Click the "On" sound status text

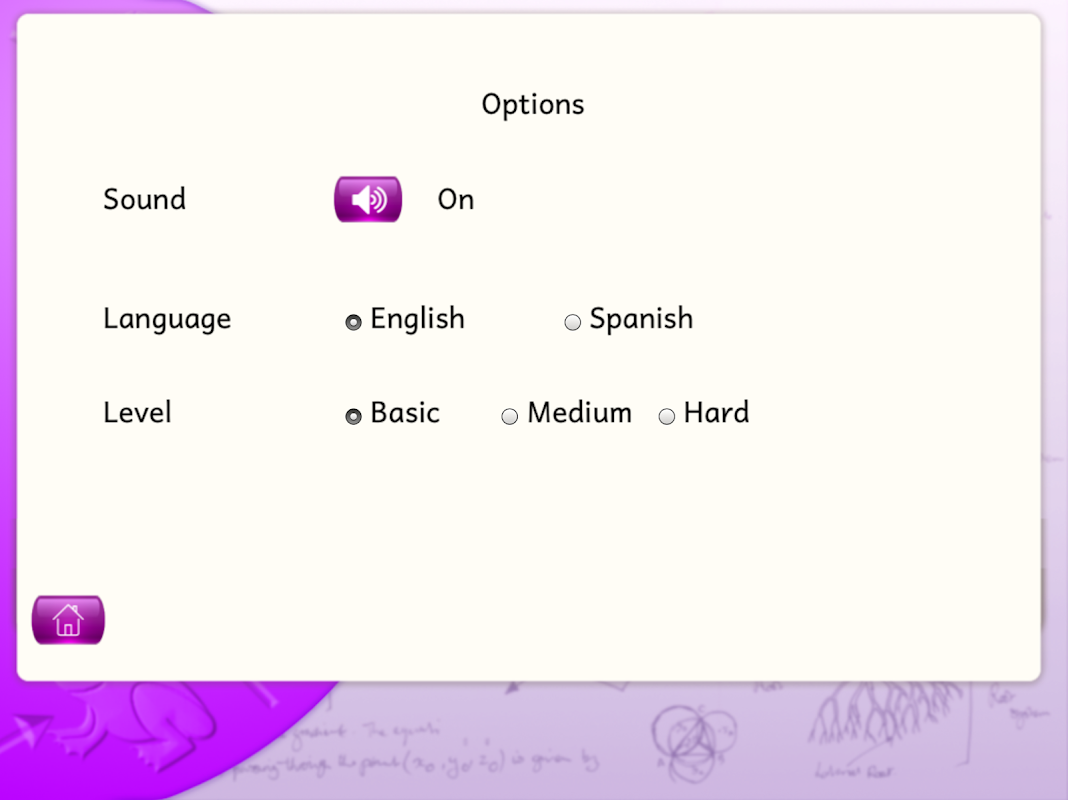[456, 200]
